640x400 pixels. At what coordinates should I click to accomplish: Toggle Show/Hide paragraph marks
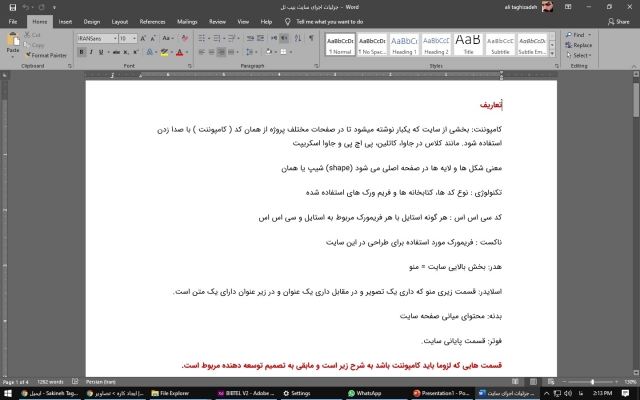pos(311,38)
